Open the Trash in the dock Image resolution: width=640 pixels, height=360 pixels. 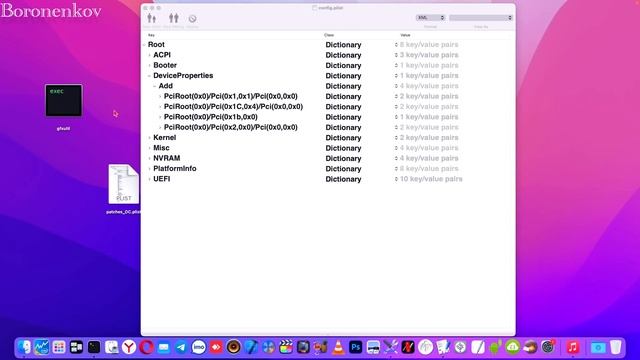[616, 347]
